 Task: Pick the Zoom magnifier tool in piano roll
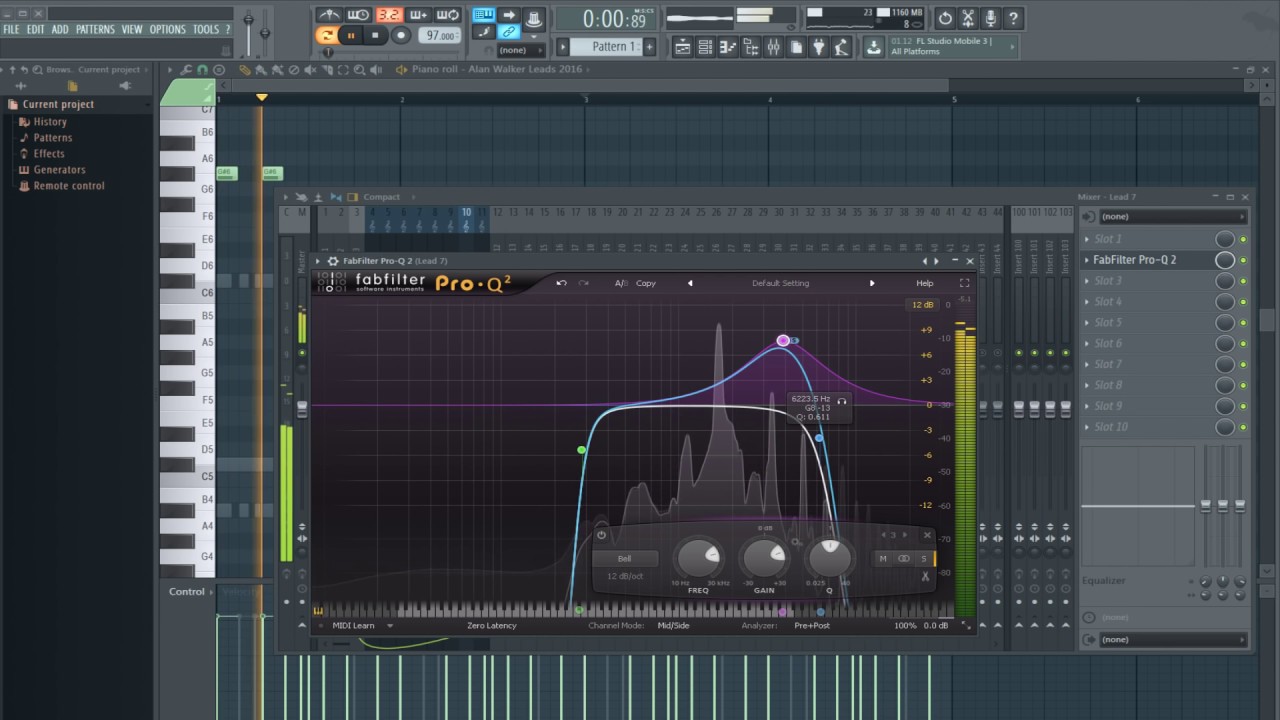pyautogui.click(x=359, y=70)
